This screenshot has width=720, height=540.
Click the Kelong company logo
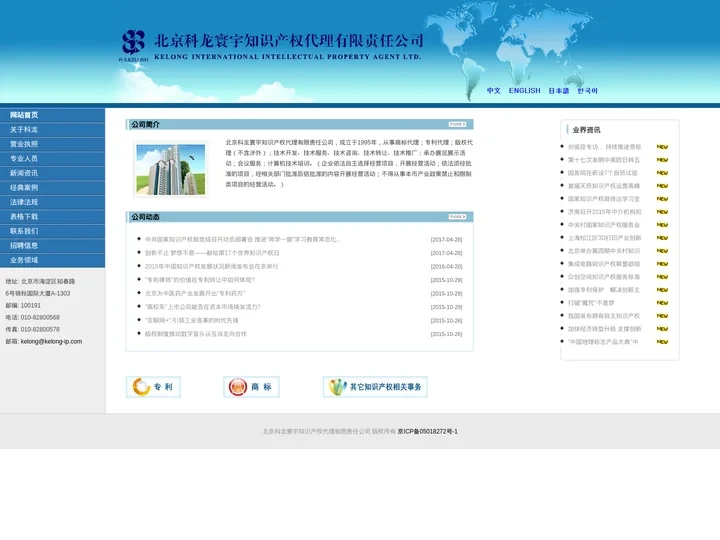coord(133,45)
